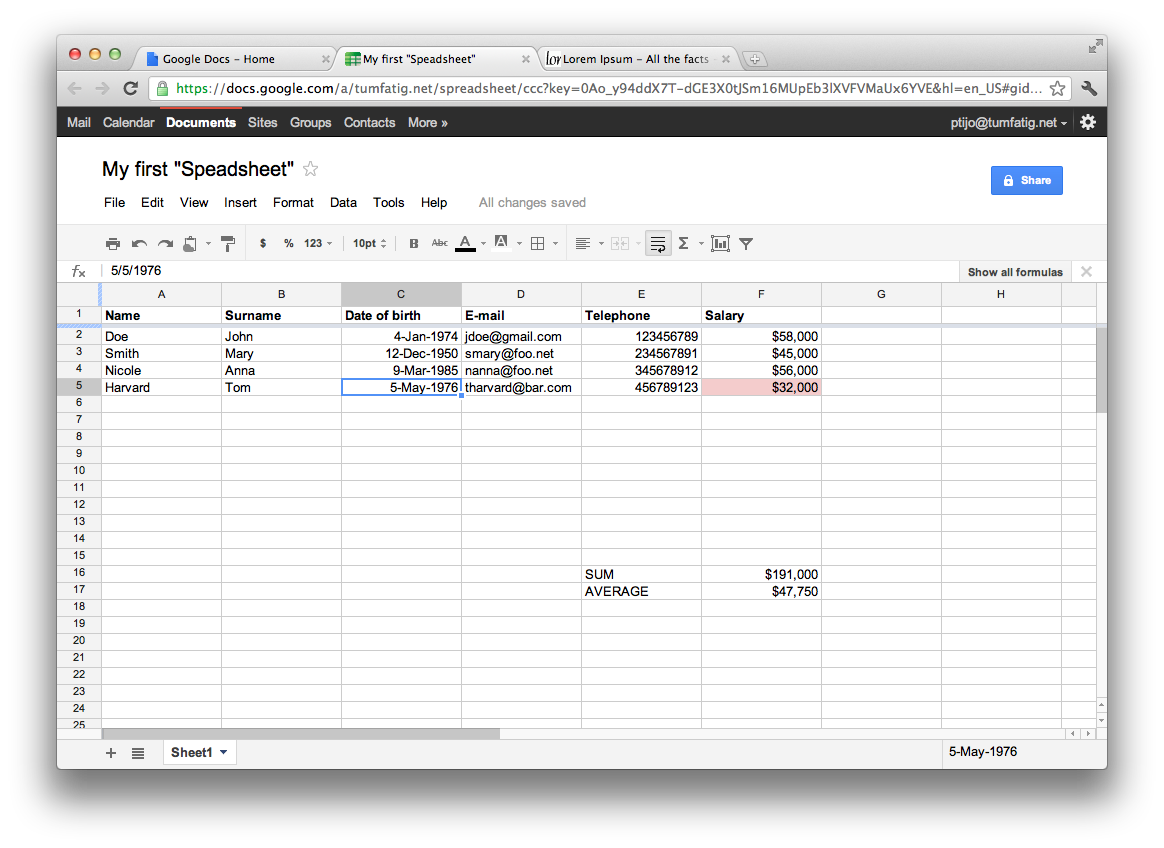This screenshot has height=848, width=1164.
Task: Expand the functions dropdown arrow
Action: click(701, 244)
